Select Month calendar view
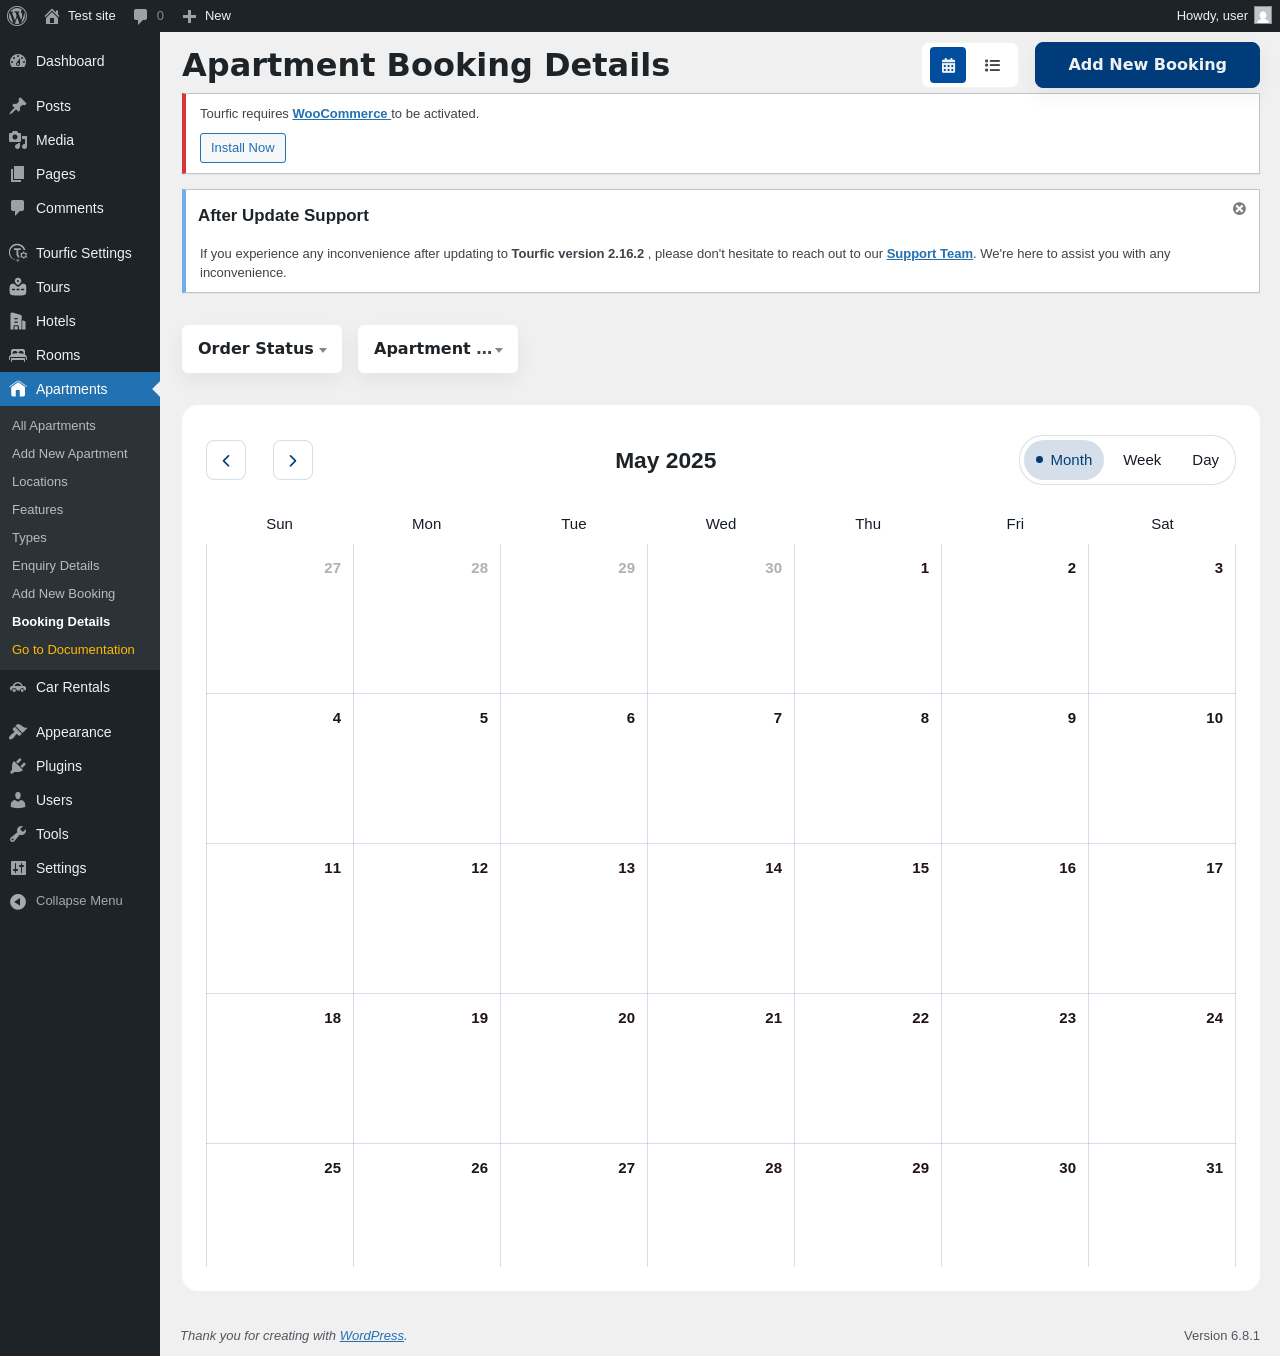Screen dimensions: 1280x1356 click(x=1064, y=460)
